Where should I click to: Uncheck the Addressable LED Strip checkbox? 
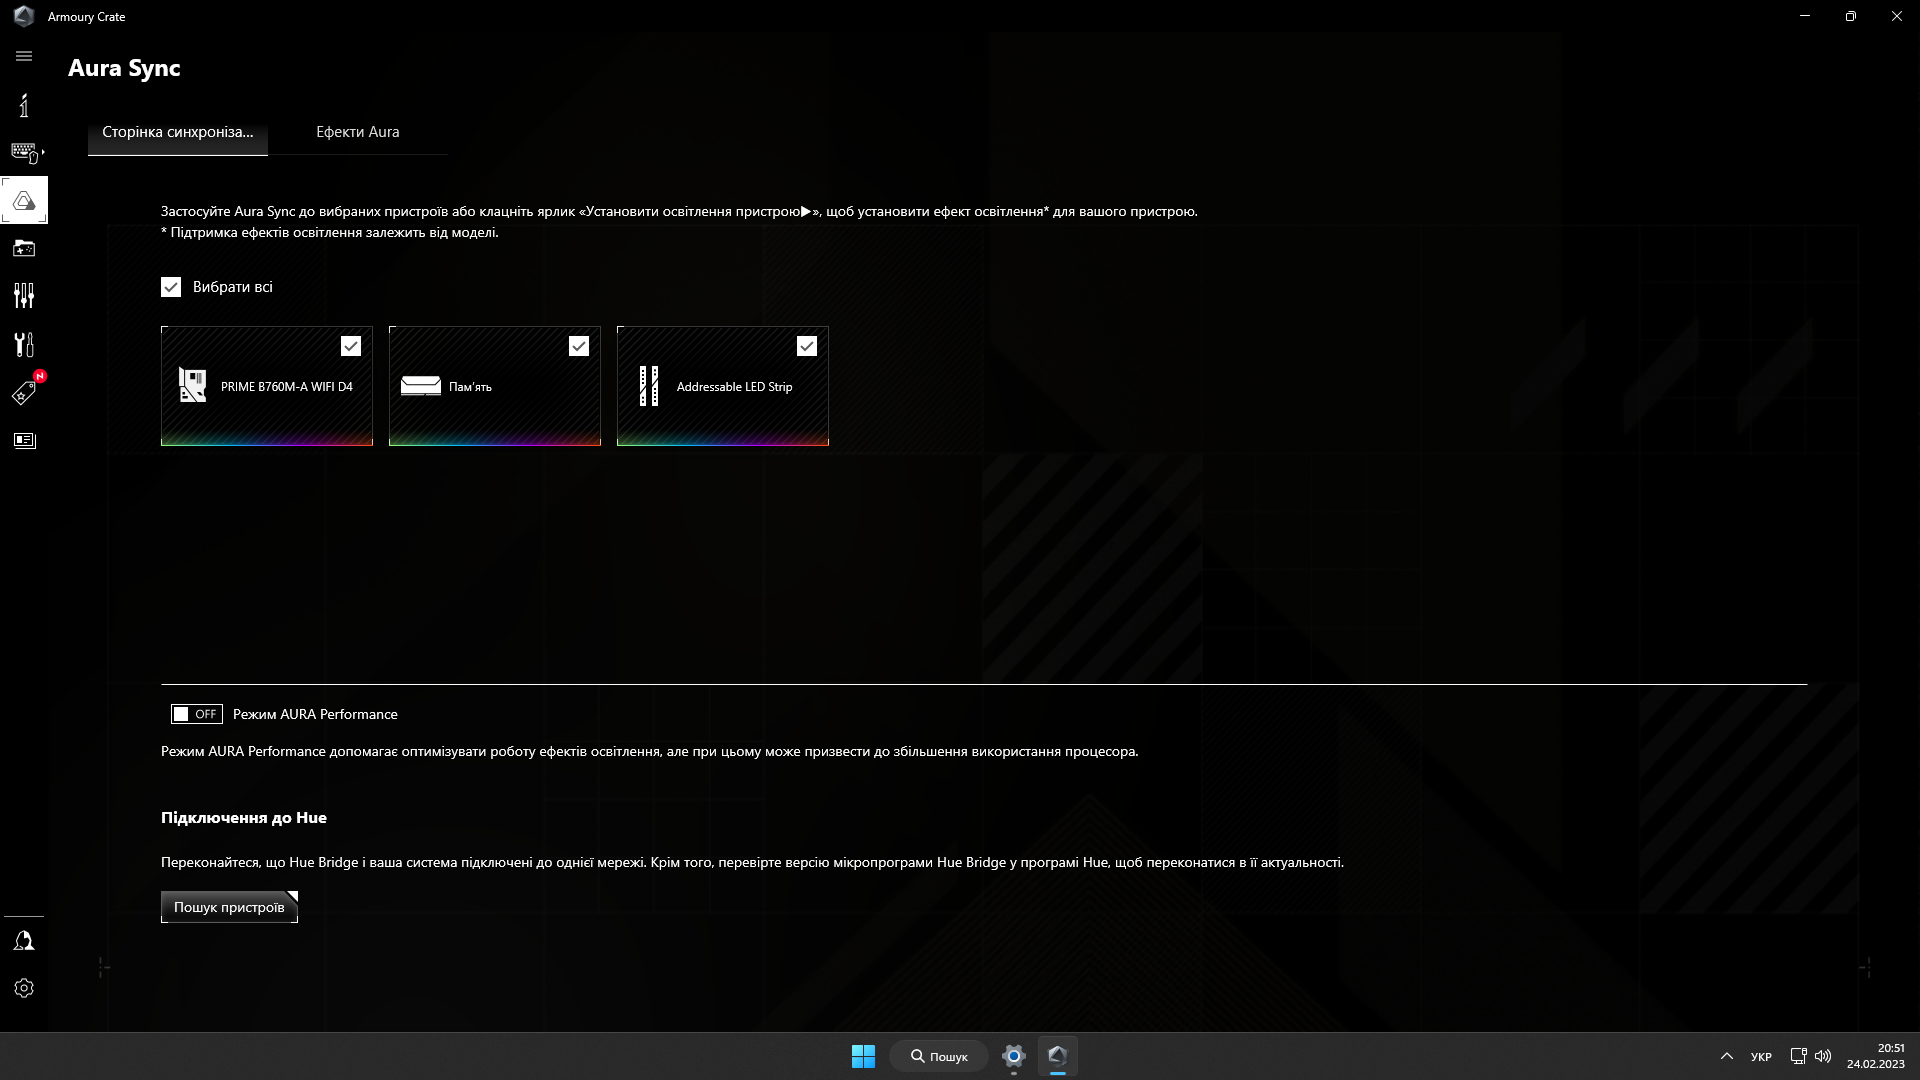(807, 346)
